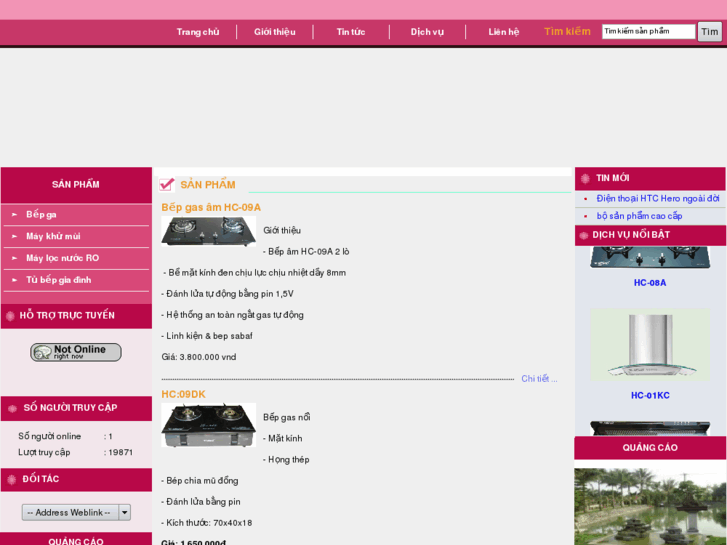This screenshot has width=727, height=545.
Task: Focus the Tìm kiếm sản phẩm search field
Action: [x=649, y=32]
